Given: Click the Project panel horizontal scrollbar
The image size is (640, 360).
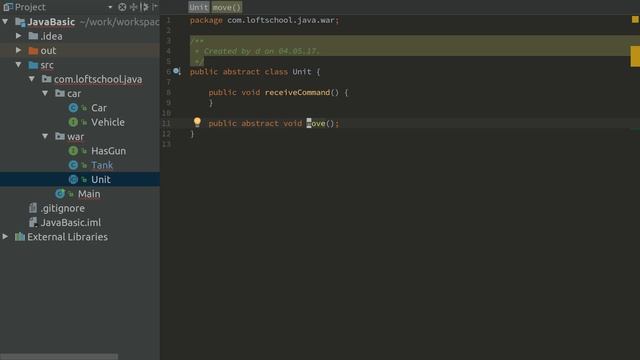Looking at the screenshot, I should coord(59,356).
